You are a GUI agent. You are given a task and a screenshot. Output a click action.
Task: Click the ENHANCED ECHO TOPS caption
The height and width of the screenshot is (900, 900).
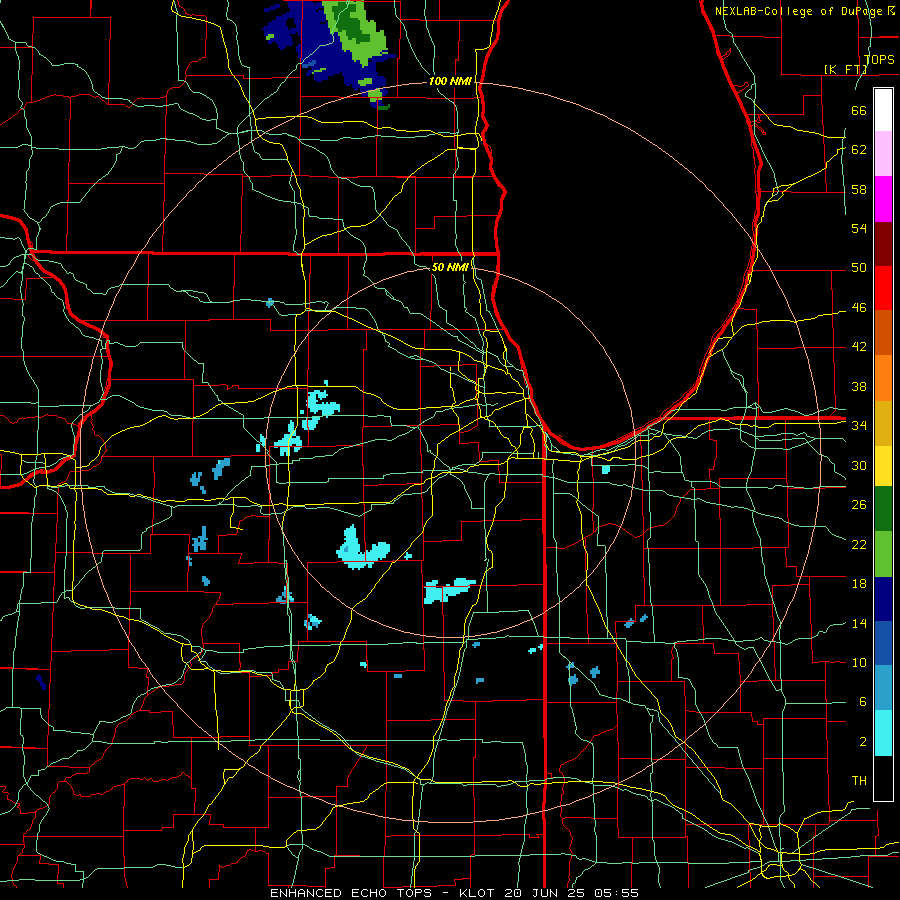[x=356, y=893]
